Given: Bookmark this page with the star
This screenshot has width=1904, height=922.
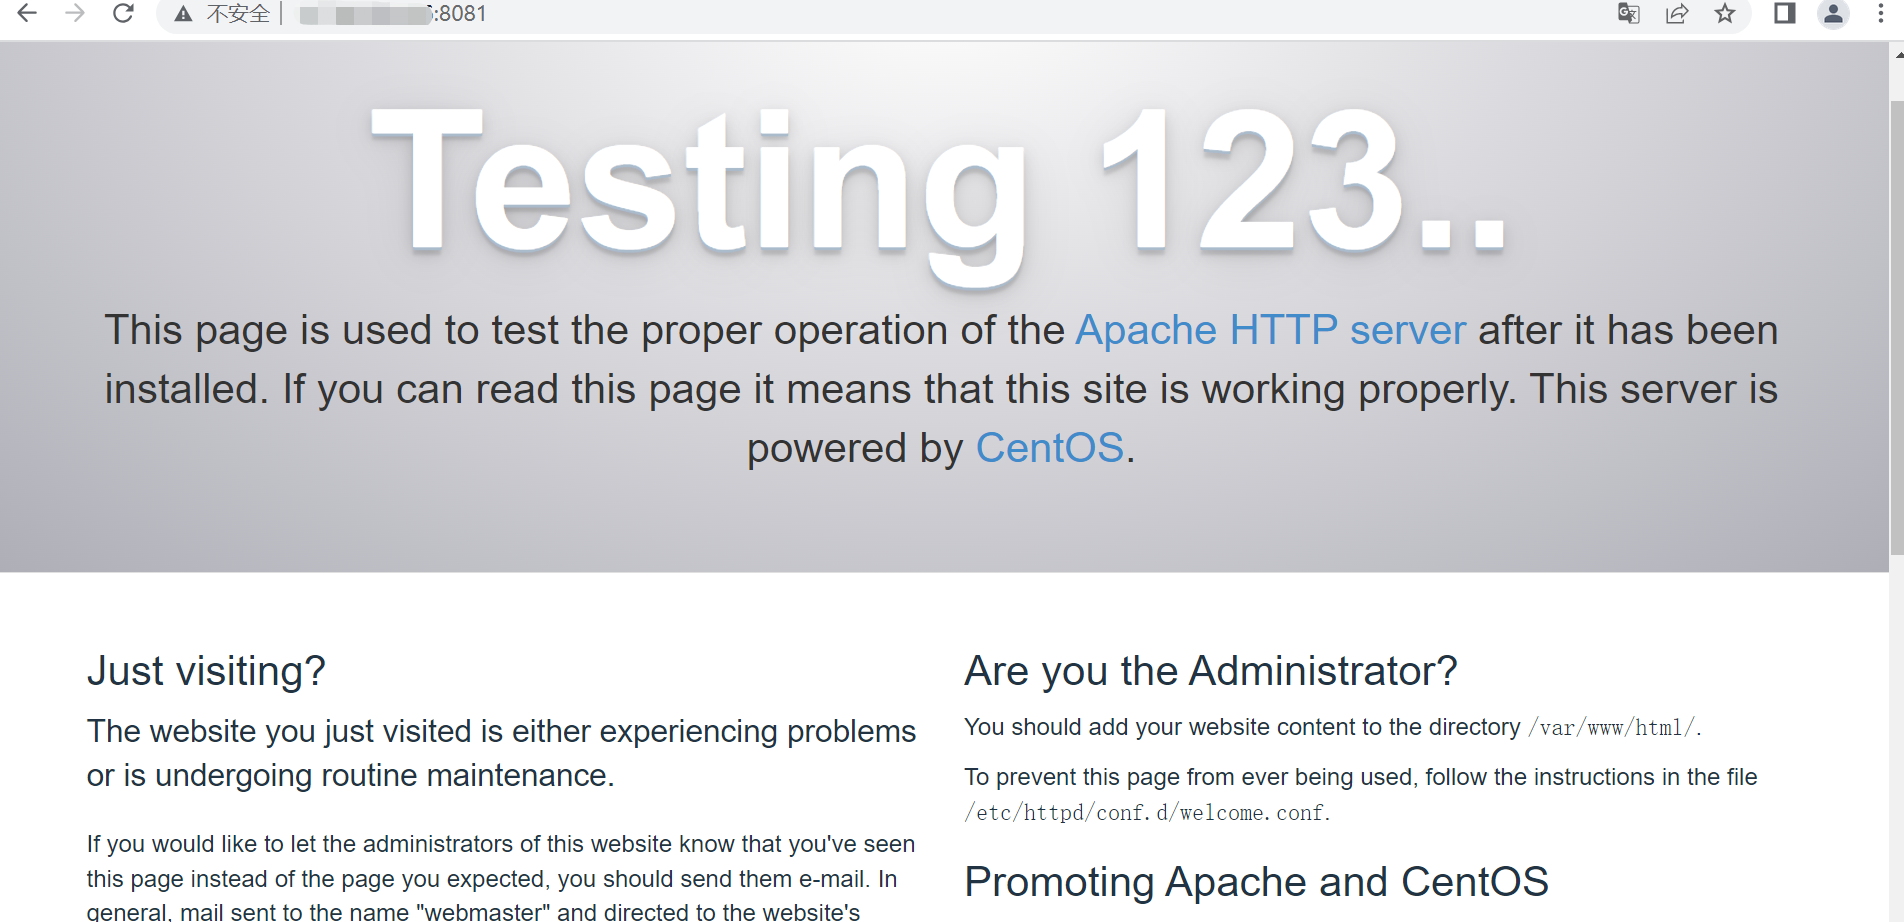Looking at the screenshot, I should tap(1725, 13).
